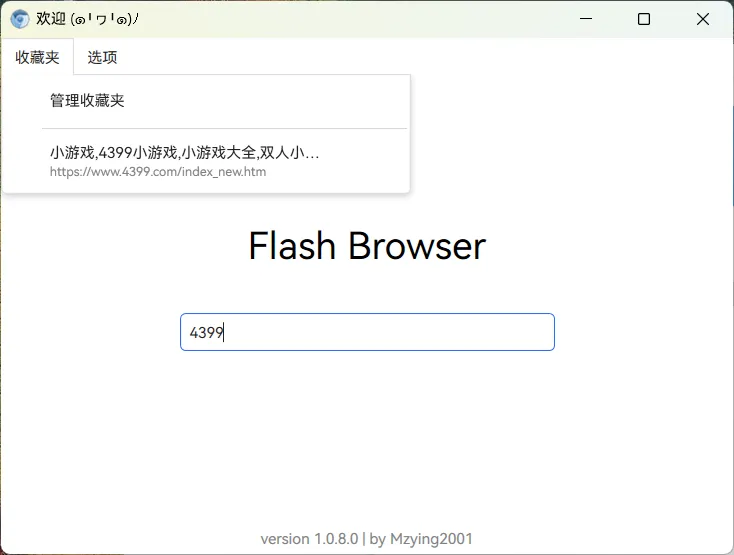Image resolution: width=734 pixels, height=555 pixels.
Task: Open the 4399小游戏 bookmark entry
Action: pos(206,161)
